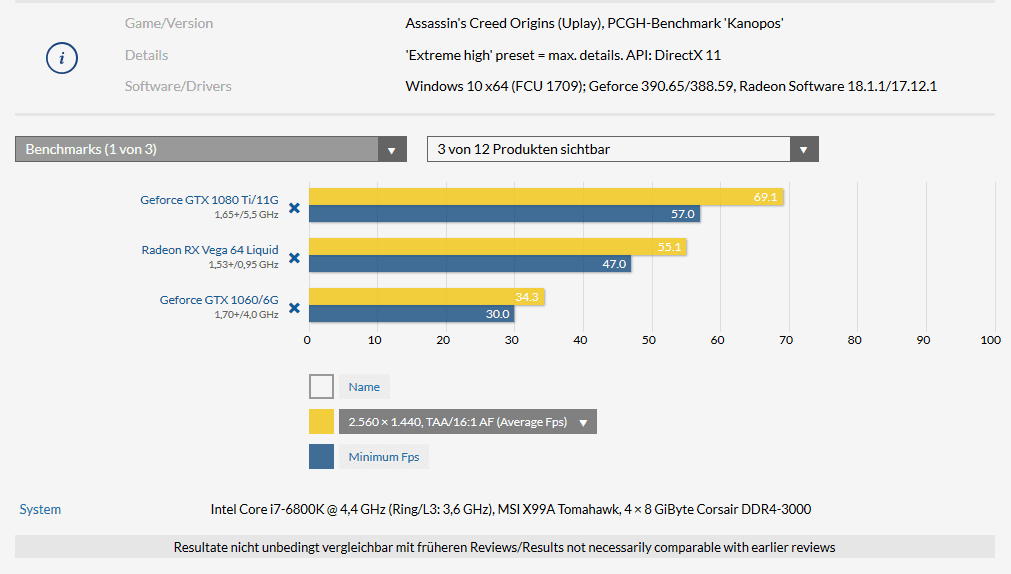Viewport: 1011px width, 574px height.
Task: Open the Benchmarks (1 von 3) dropdown
Action: 210,149
